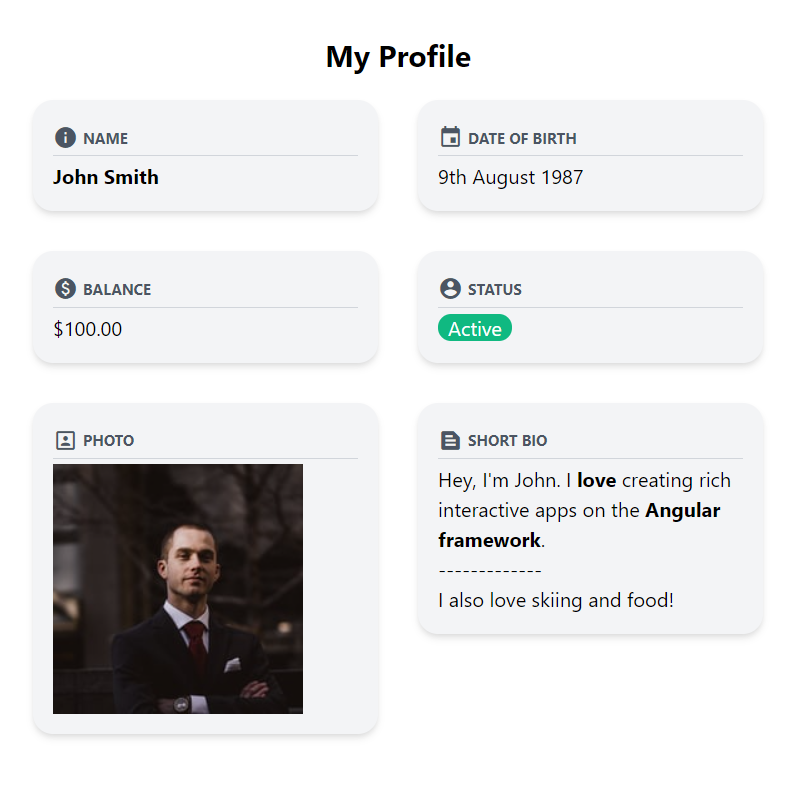The width and height of the screenshot is (797, 796).
Task: Click the PHOTO field label
Action: tap(108, 441)
